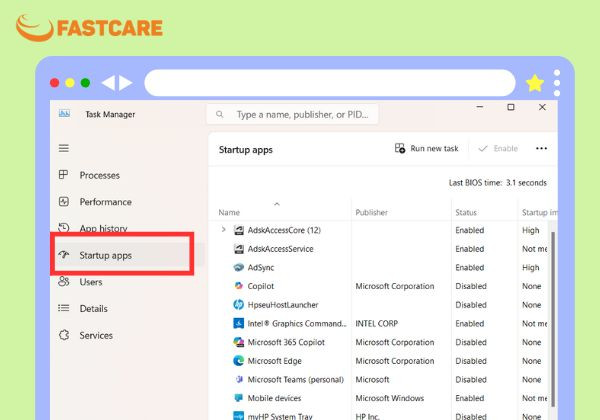
Task: Open Processes page icon
Action: [64, 175]
